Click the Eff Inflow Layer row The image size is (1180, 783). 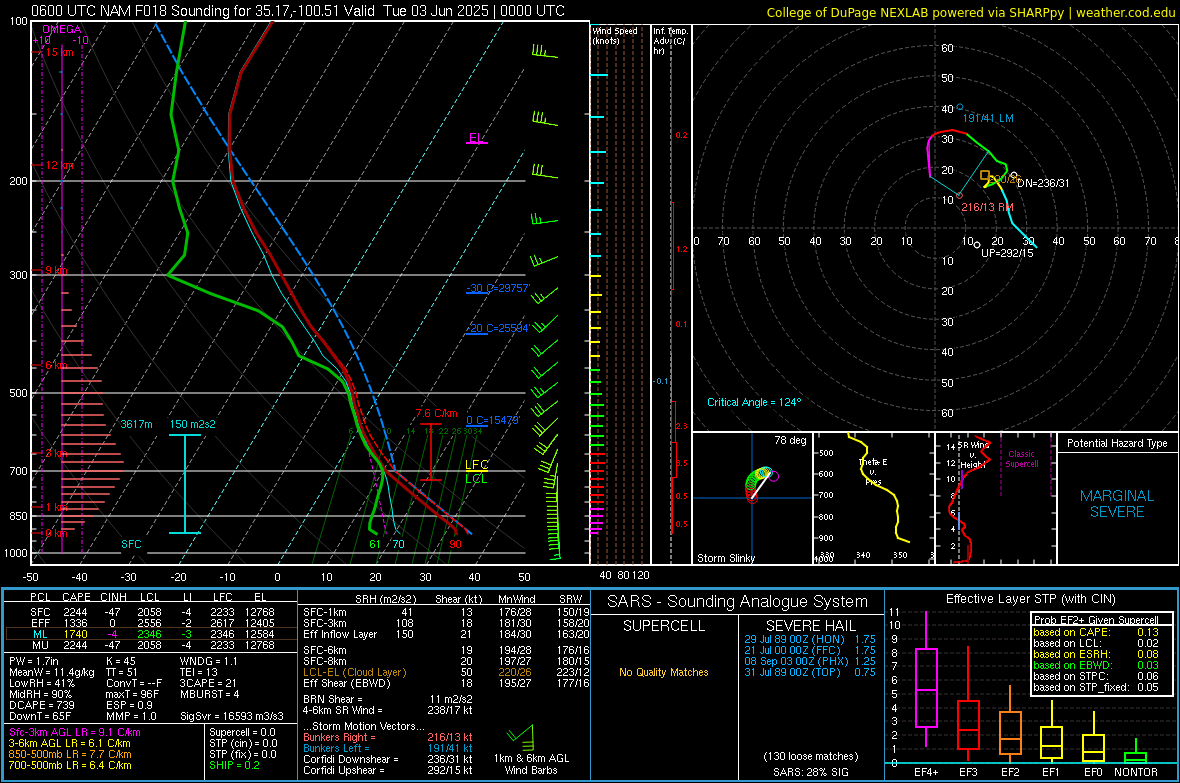[447, 634]
